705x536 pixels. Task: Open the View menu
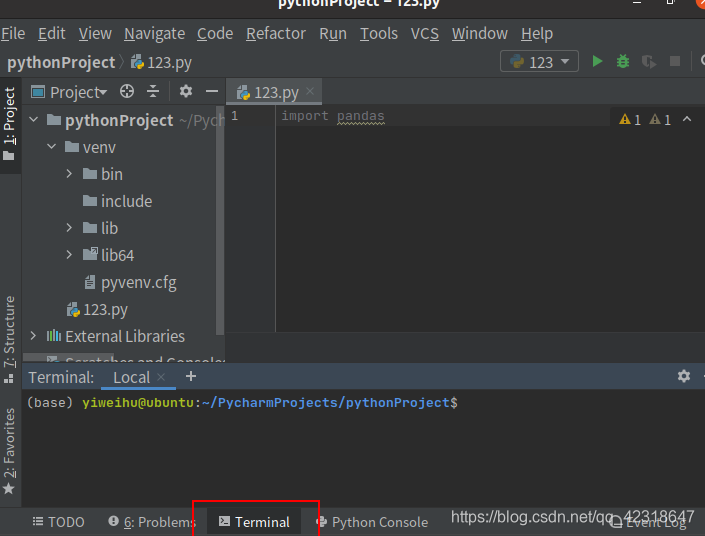(95, 34)
